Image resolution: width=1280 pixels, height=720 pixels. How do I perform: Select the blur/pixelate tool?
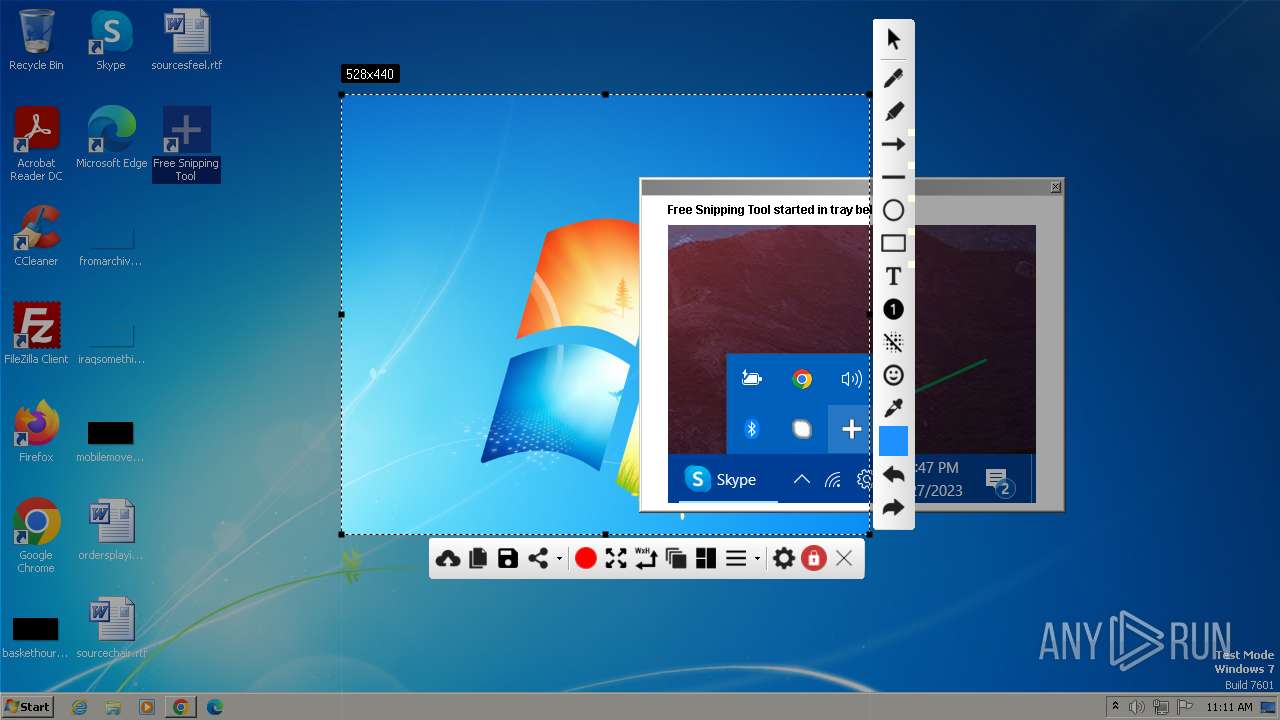[x=893, y=342]
